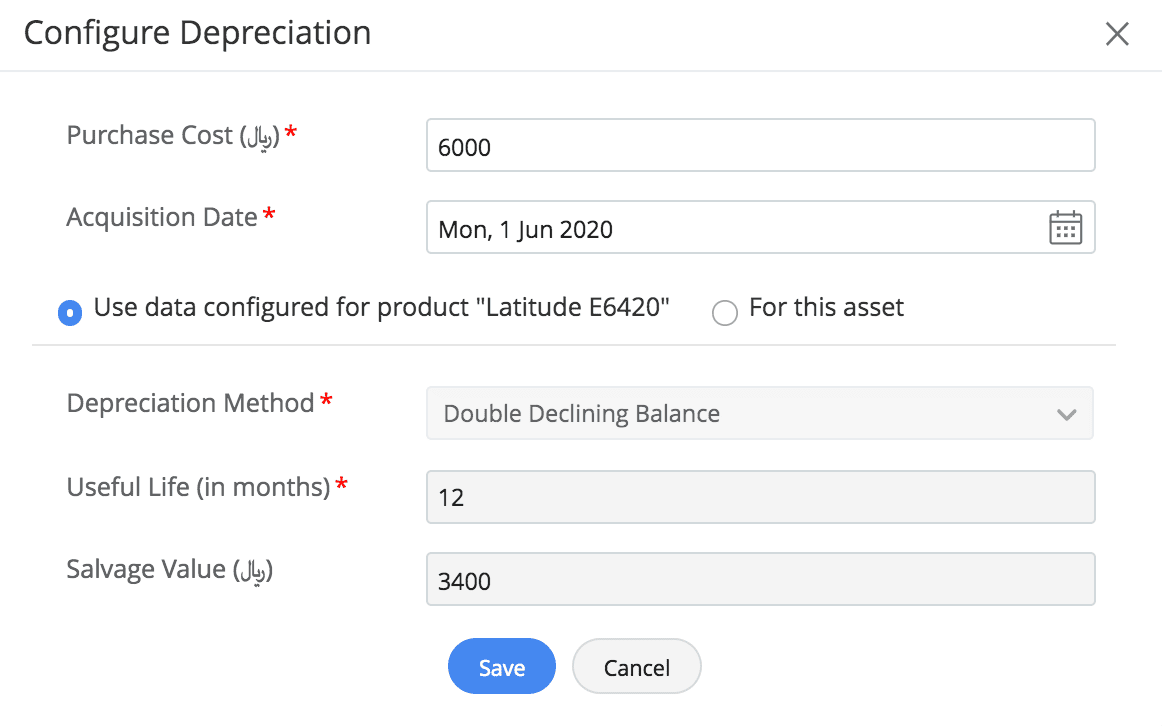Open the Double Declining Balance combo box
The image size is (1162, 726).
(740, 414)
